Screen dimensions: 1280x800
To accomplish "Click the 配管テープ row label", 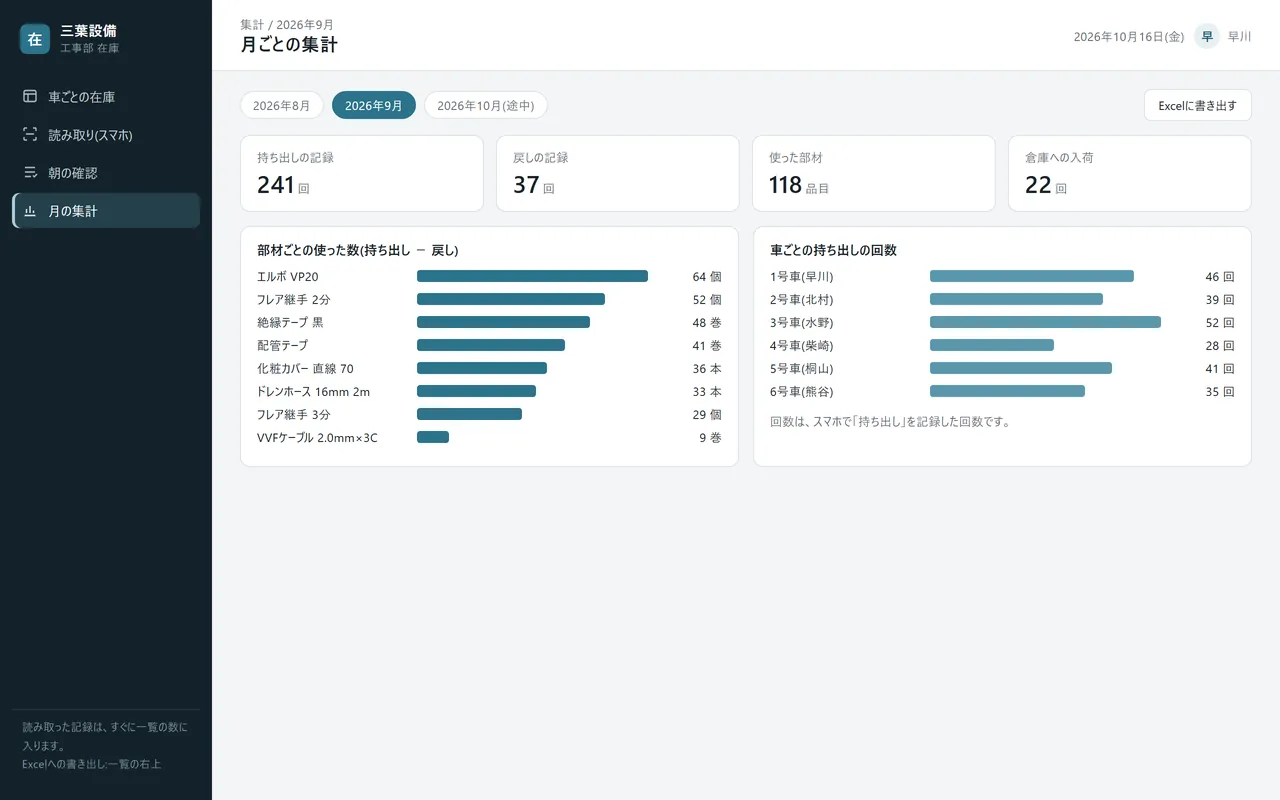I will pos(282,345).
